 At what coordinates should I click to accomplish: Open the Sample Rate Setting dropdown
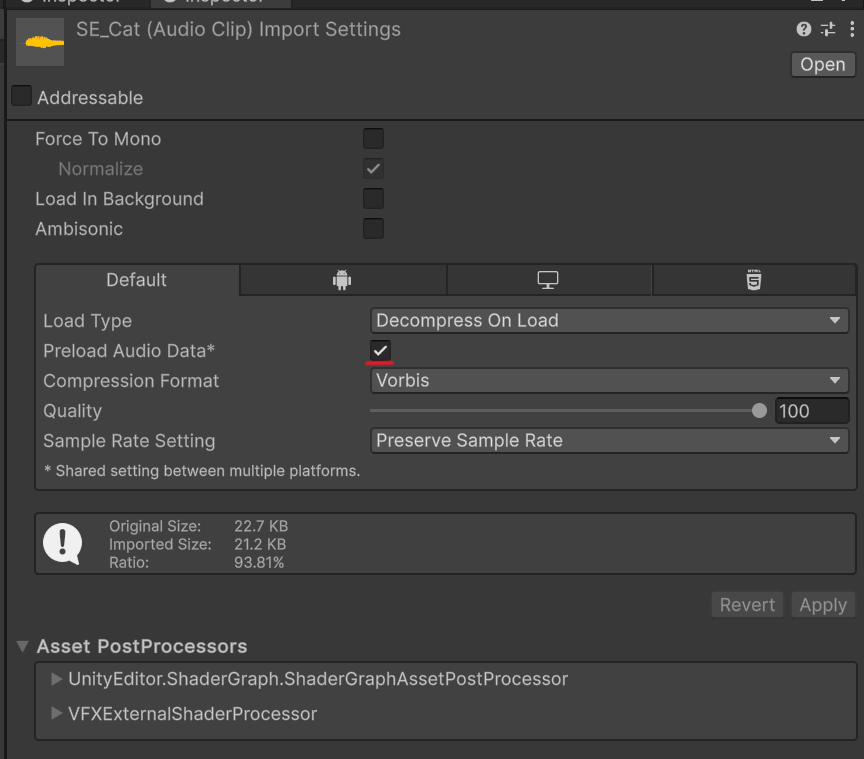[x=609, y=441]
